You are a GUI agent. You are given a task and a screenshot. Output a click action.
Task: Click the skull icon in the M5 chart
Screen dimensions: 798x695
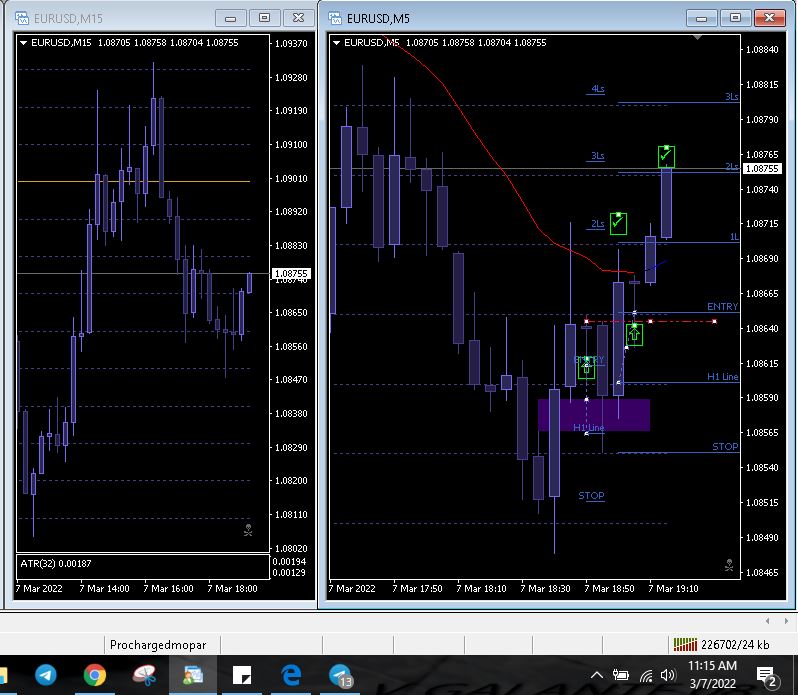coord(729,565)
